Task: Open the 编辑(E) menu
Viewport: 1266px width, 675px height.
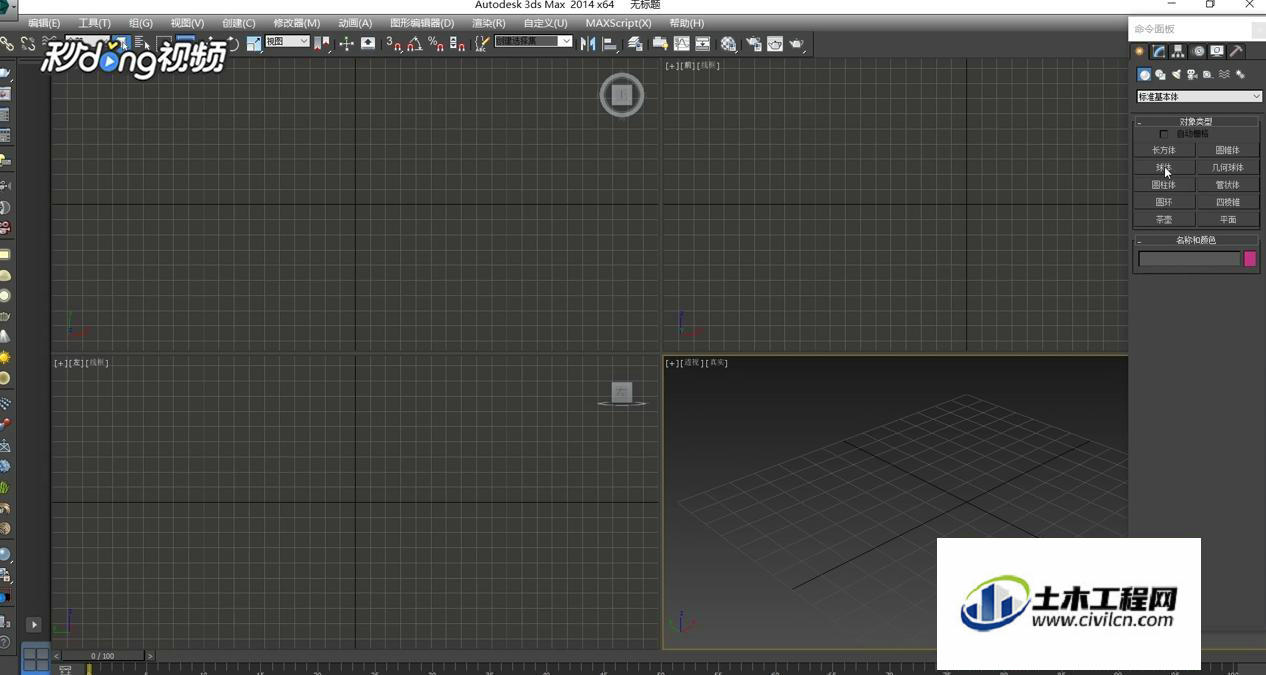Action: click(x=44, y=23)
